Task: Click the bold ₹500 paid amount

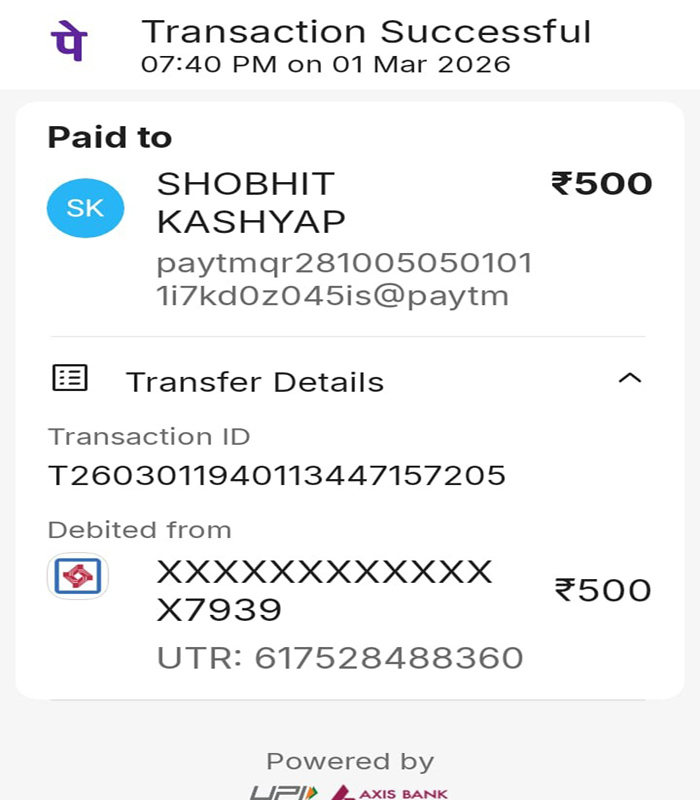Action: (x=602, y=184)
